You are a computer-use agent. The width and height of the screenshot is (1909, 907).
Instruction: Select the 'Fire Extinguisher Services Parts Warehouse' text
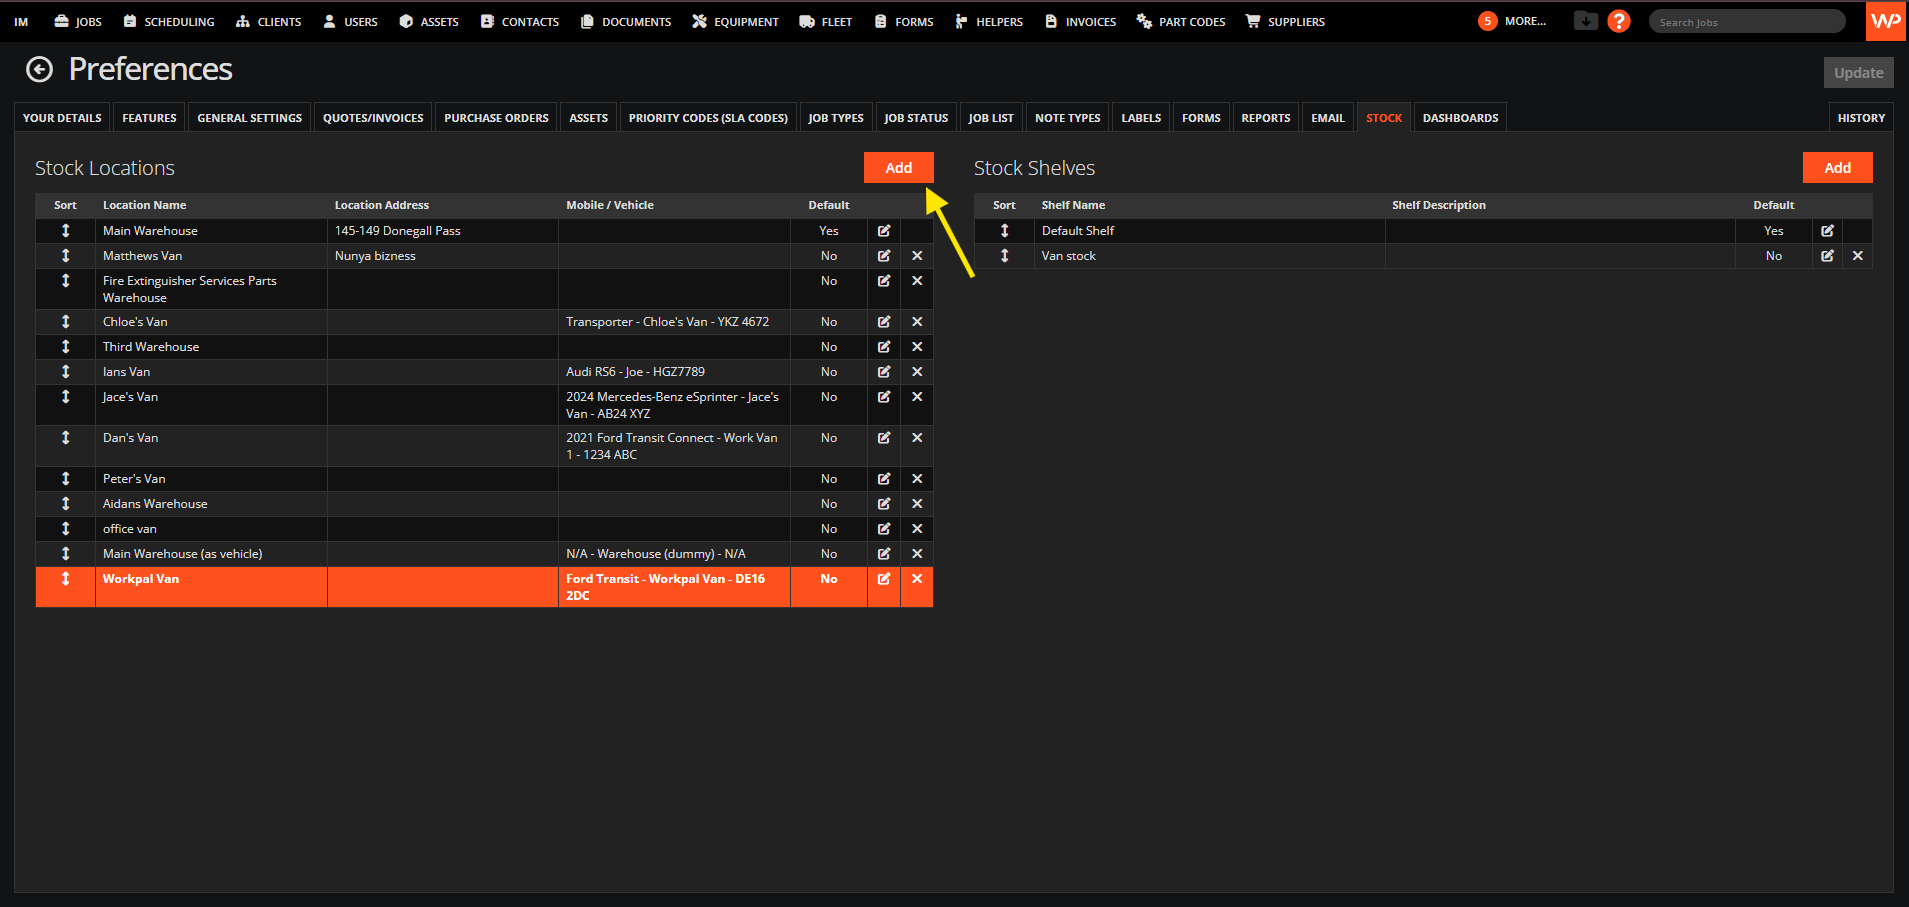190,289
